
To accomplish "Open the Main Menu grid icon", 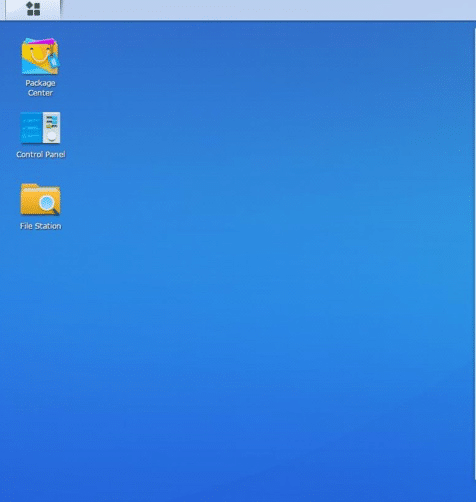I will click(33, 9).
